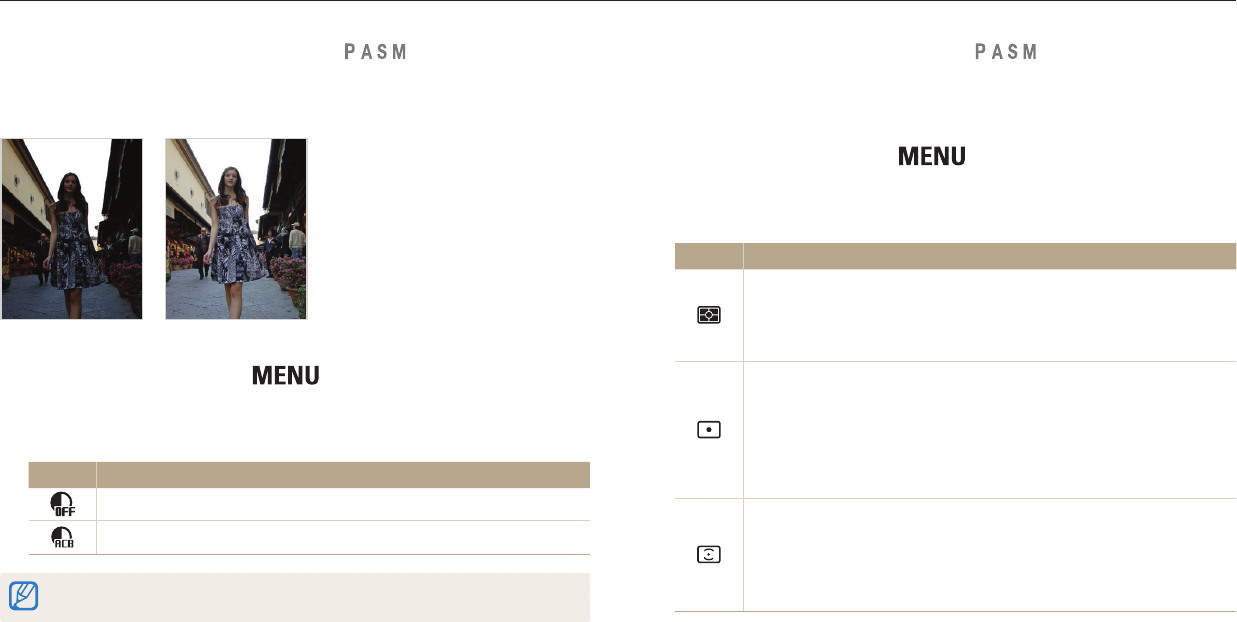Click the note box beside pencil icon
Viewport: 1237px width, 622px height.
click(295, 597)
